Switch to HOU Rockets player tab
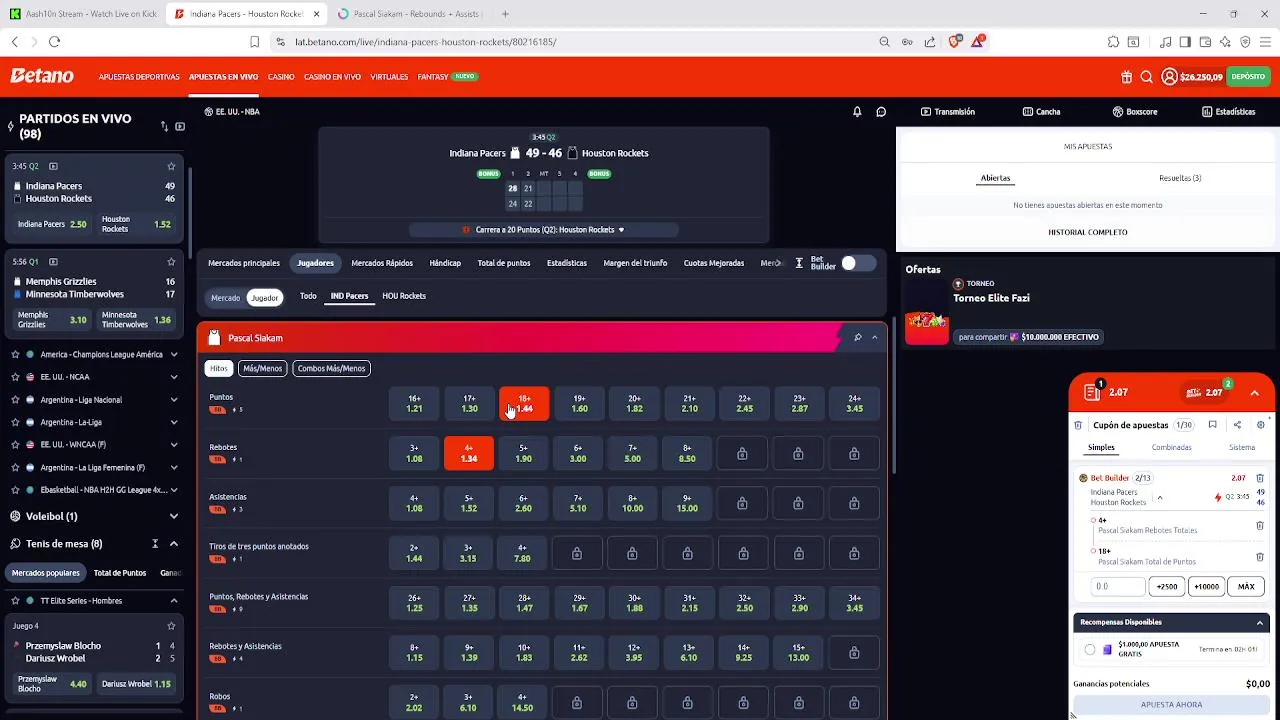 click(x=404, y=296)
